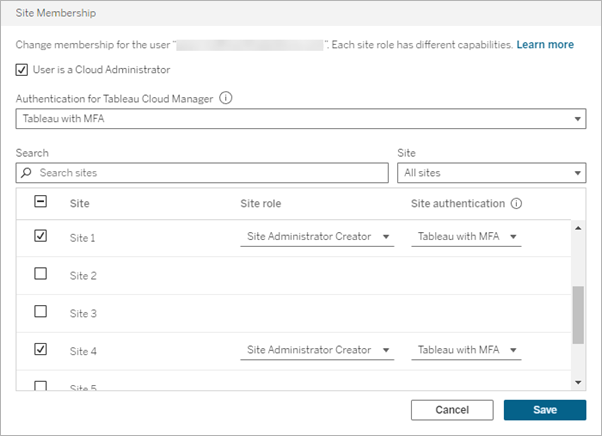602x436 pixels.
Task: Click the magnifier icon in search box
Action: pyautogui.click(x=27, y=173)
